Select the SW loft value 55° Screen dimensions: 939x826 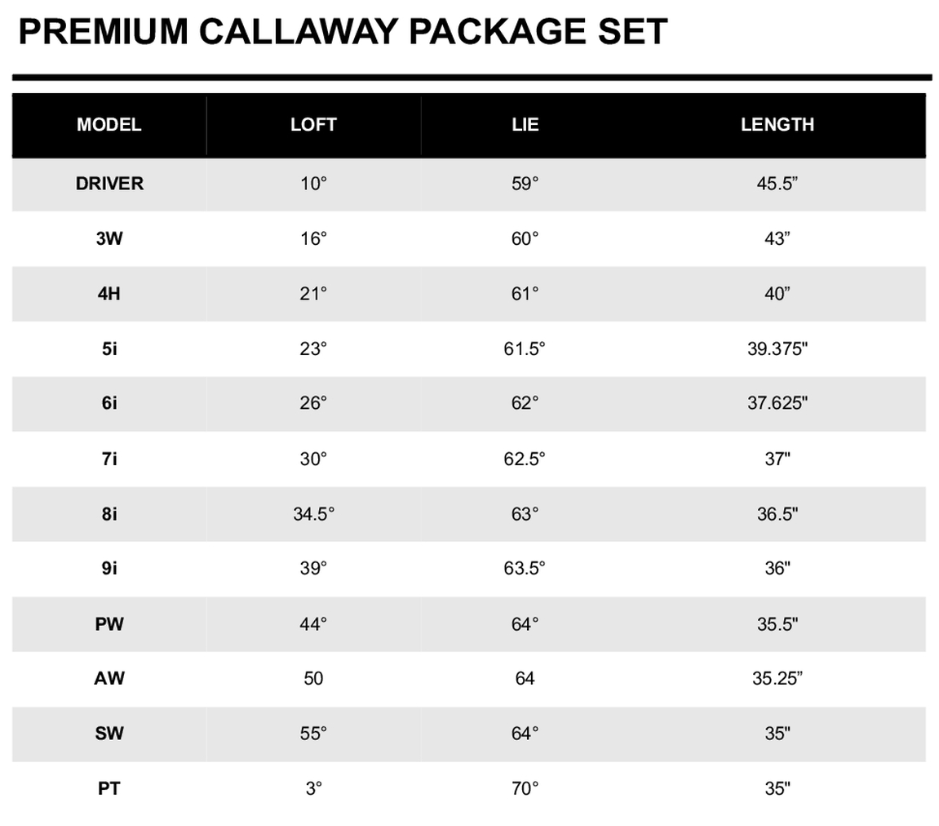pyautogui.click(x=313, y=734)
